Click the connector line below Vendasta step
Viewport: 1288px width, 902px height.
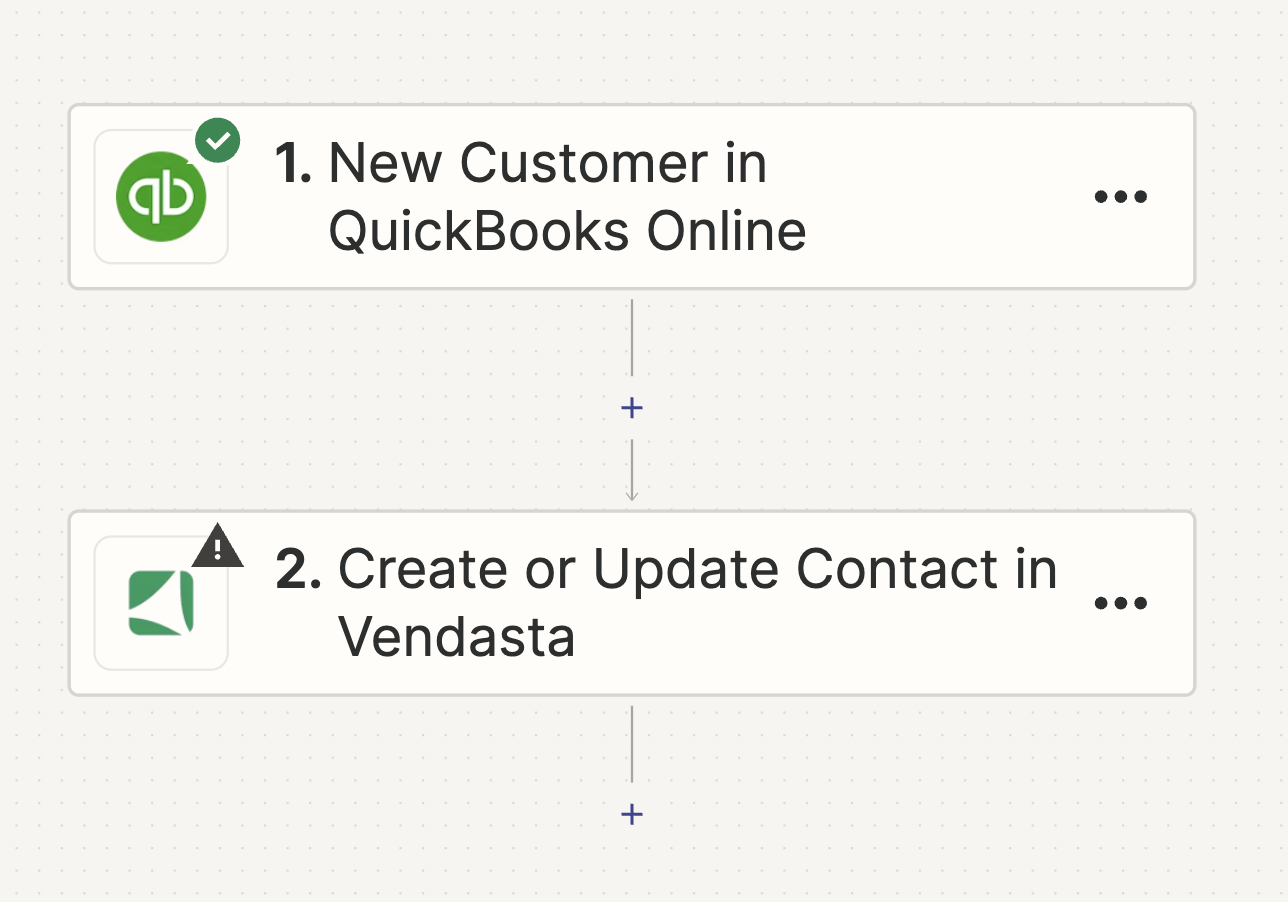point(632,745)
